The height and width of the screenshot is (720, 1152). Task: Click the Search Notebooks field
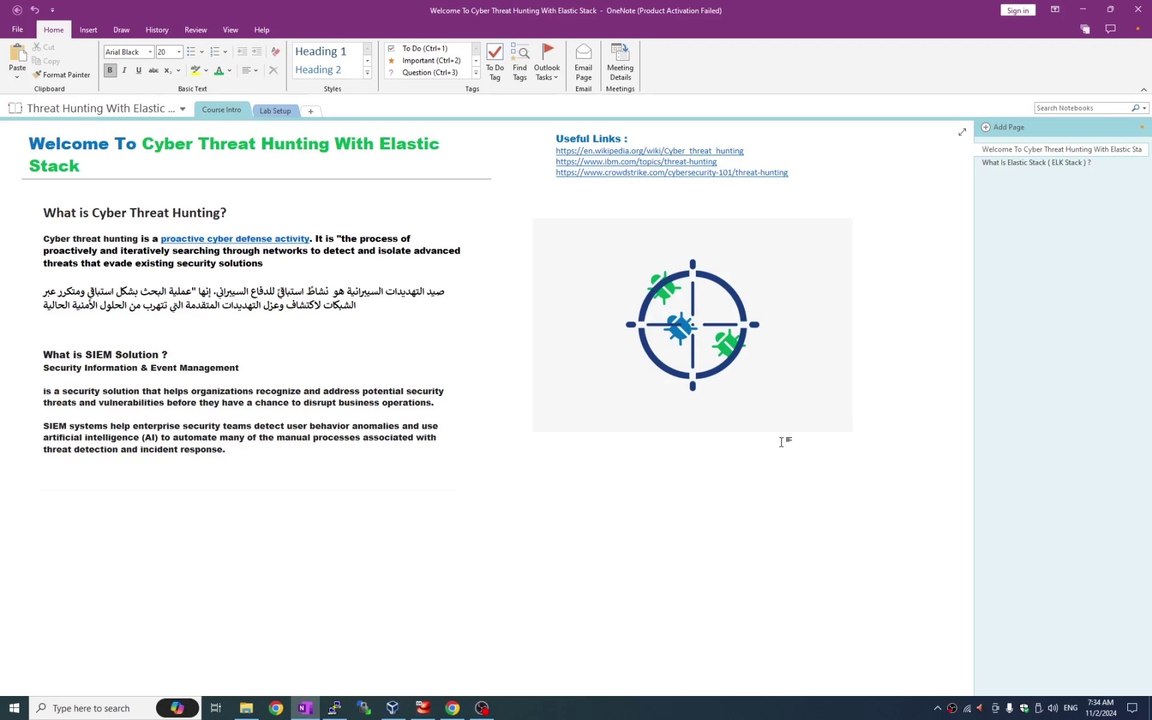pyautogui.click(x=1083, y=108)
